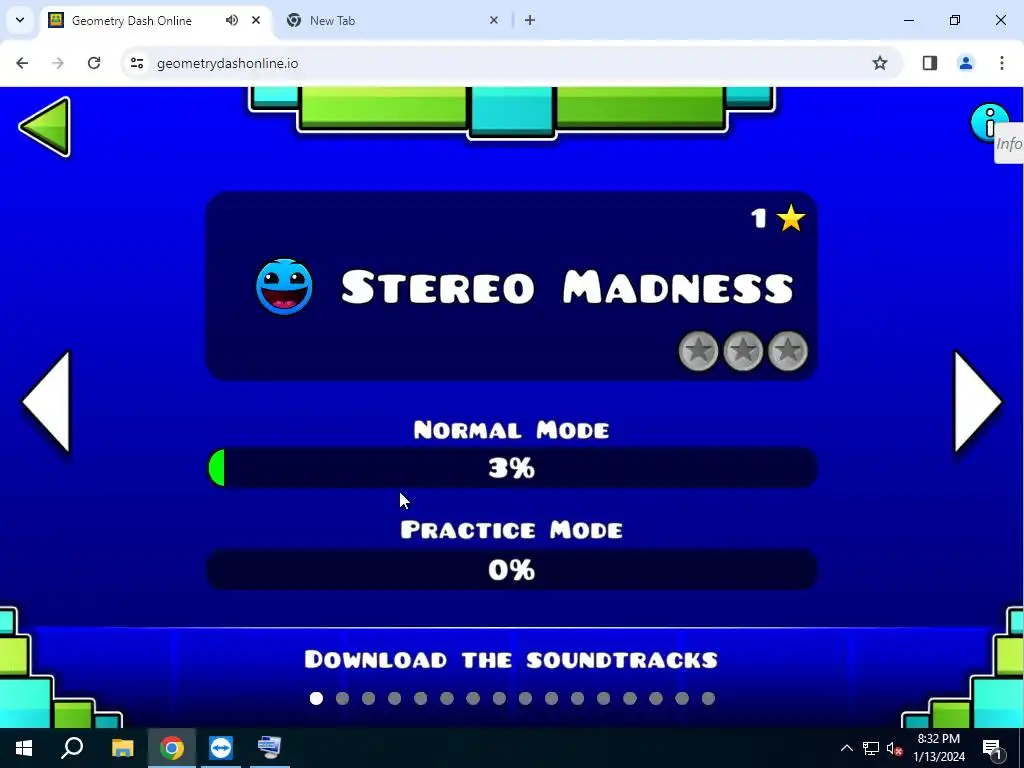
Task: Click the second gray secret coin
Action: click(x=743, y=351)
